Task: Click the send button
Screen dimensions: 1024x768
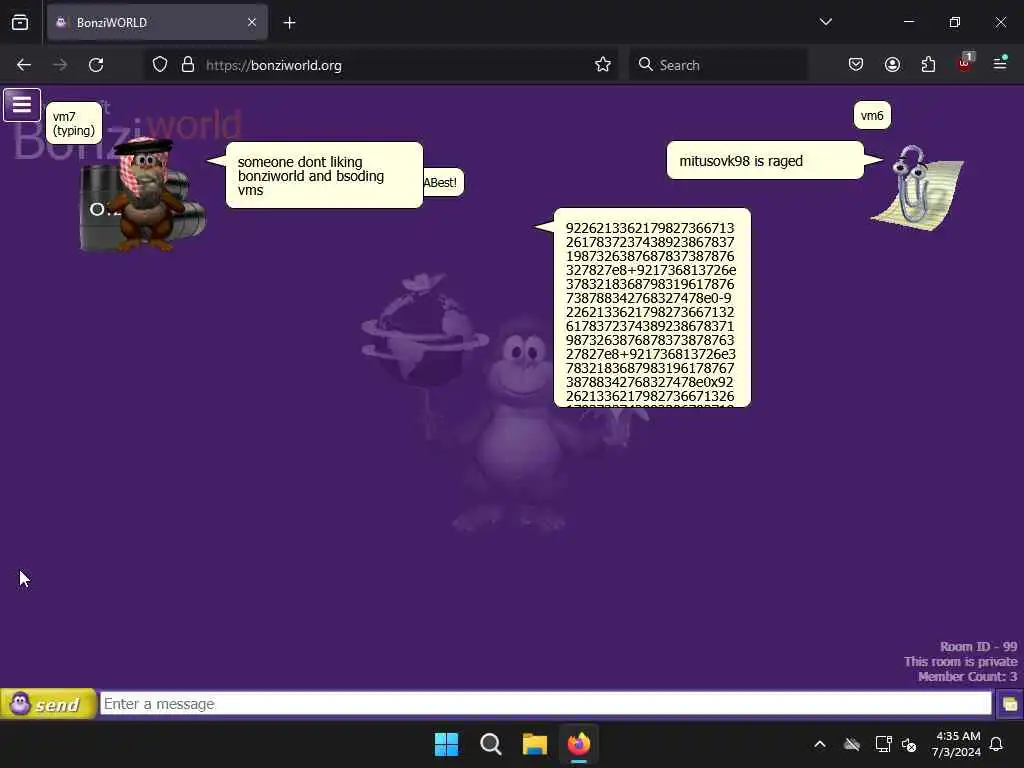Action: (x=48, y=704)
